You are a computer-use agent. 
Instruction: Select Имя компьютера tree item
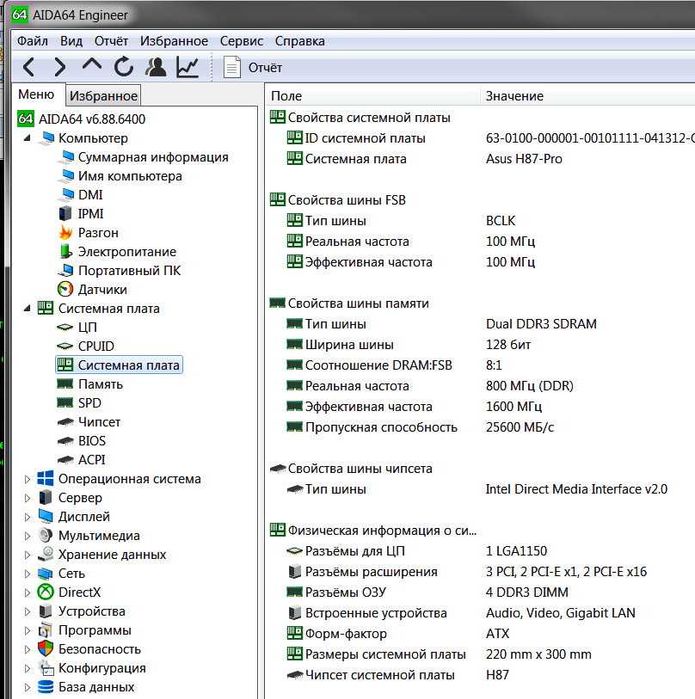(130, 176)
